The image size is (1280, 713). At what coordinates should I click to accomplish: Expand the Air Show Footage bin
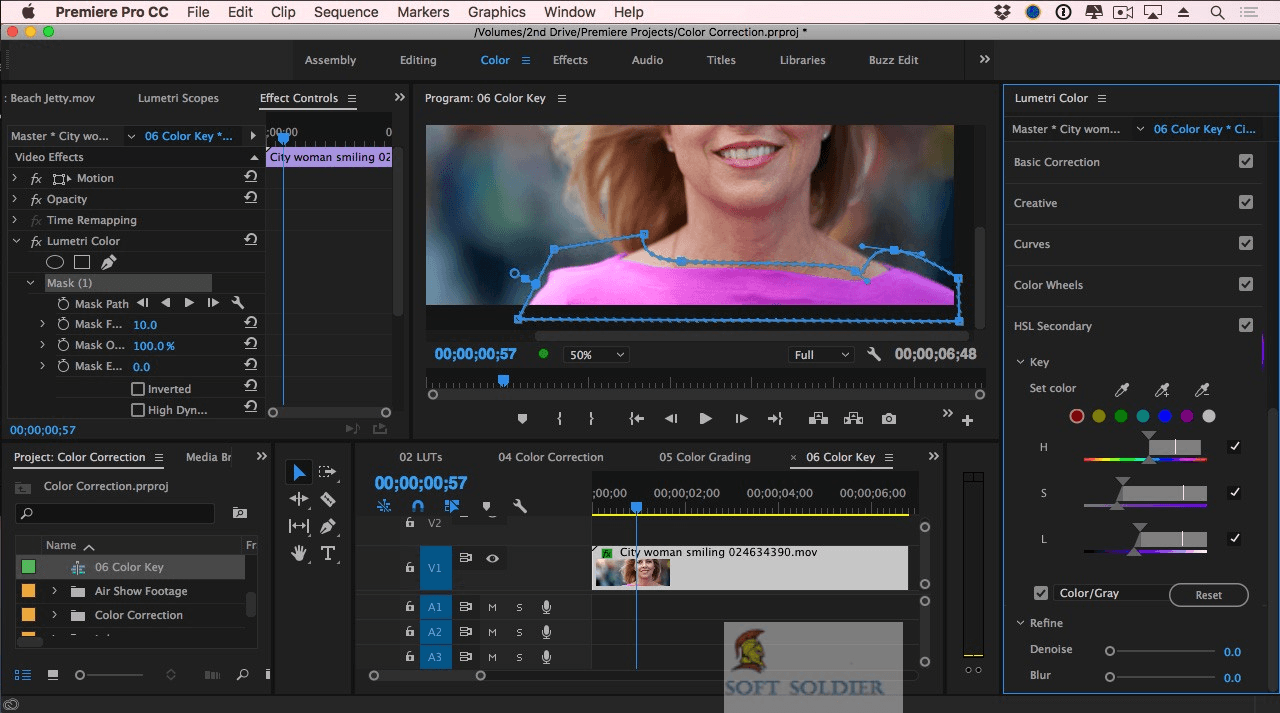pos(54,591)
